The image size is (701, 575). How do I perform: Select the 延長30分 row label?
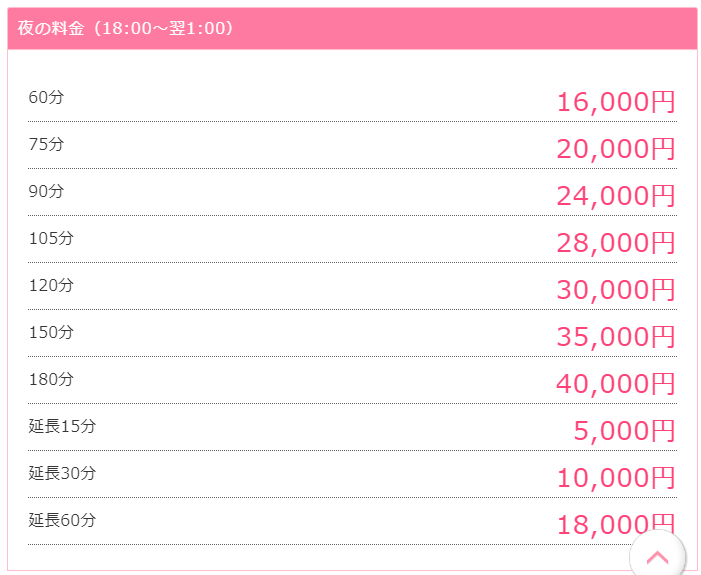tap(62, 473)
